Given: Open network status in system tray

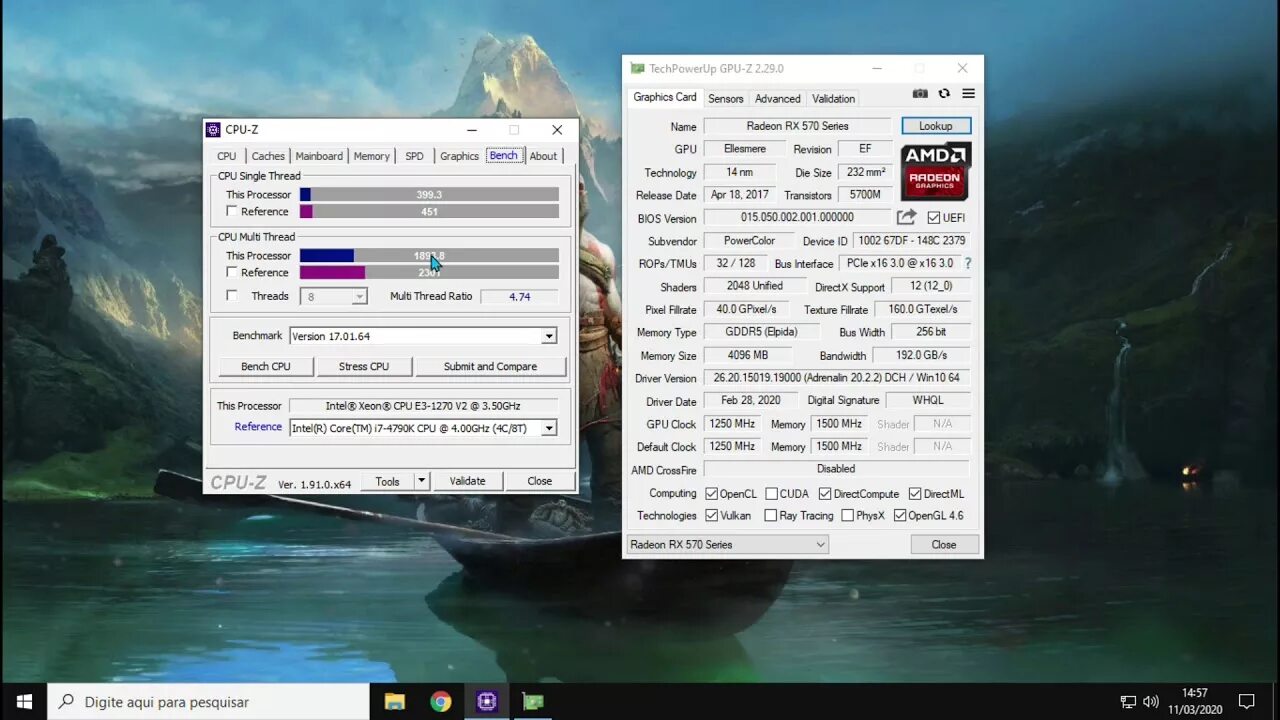Looking at the screenshot, I should point(1128,702).
